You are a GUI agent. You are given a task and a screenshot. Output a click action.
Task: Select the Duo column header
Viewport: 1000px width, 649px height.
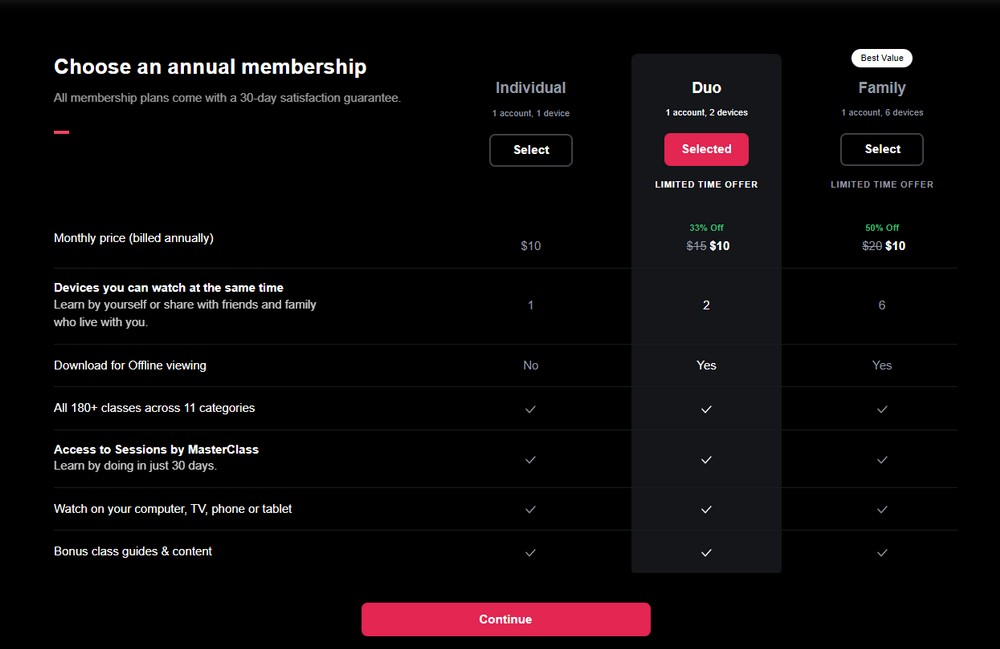pos(706,88)
